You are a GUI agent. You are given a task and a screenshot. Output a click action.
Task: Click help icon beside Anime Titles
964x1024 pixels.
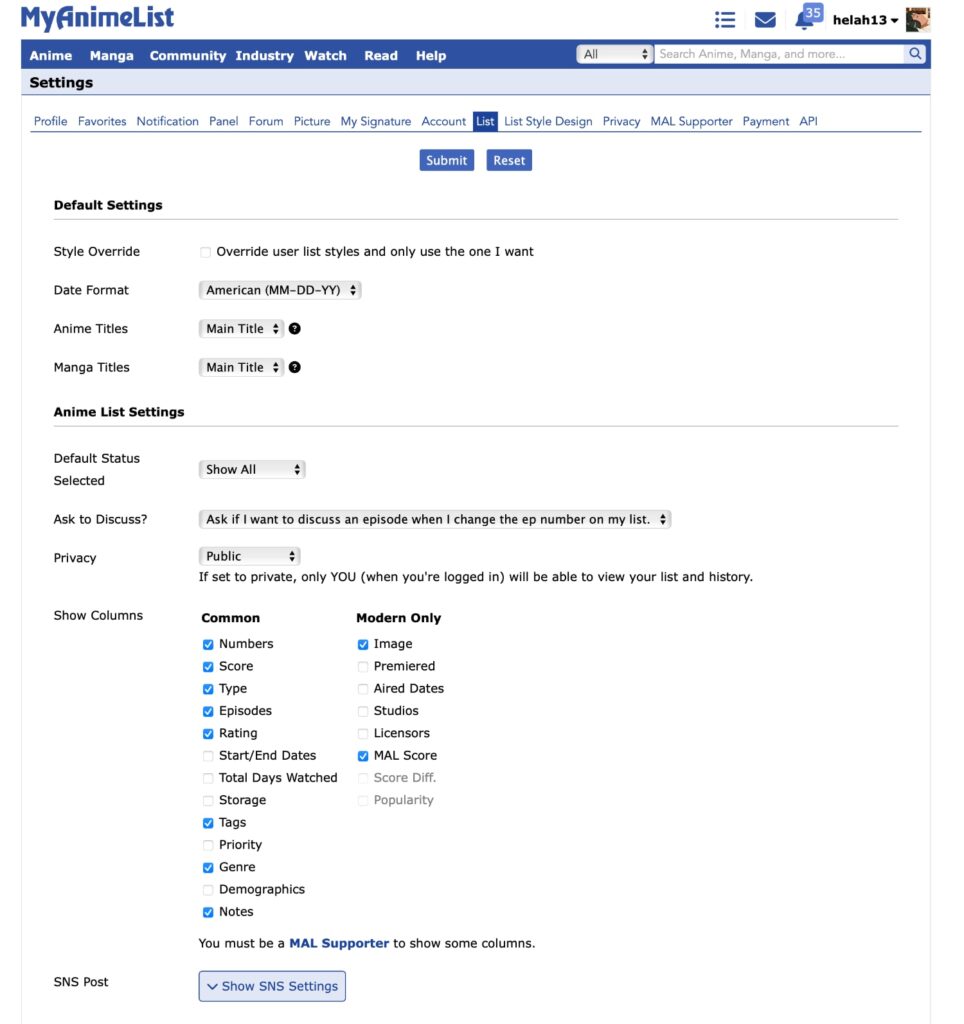click(295, 329)
